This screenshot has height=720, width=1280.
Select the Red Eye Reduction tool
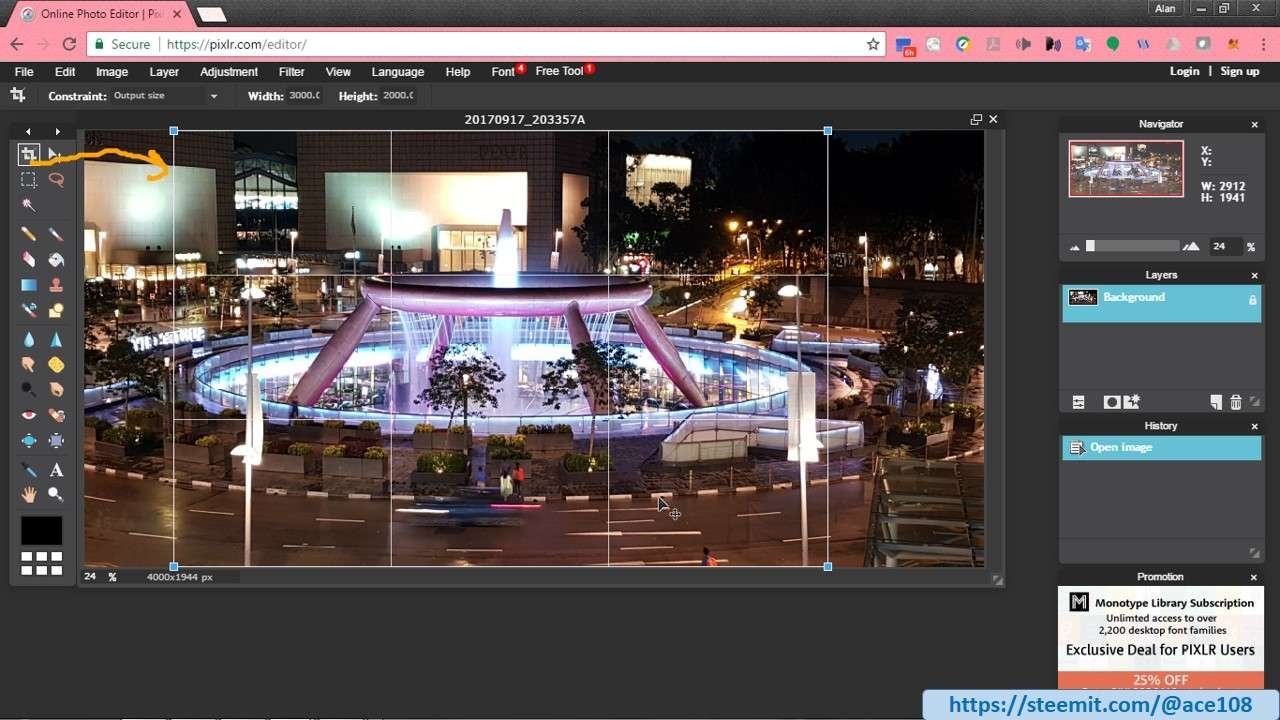point(28,415)
